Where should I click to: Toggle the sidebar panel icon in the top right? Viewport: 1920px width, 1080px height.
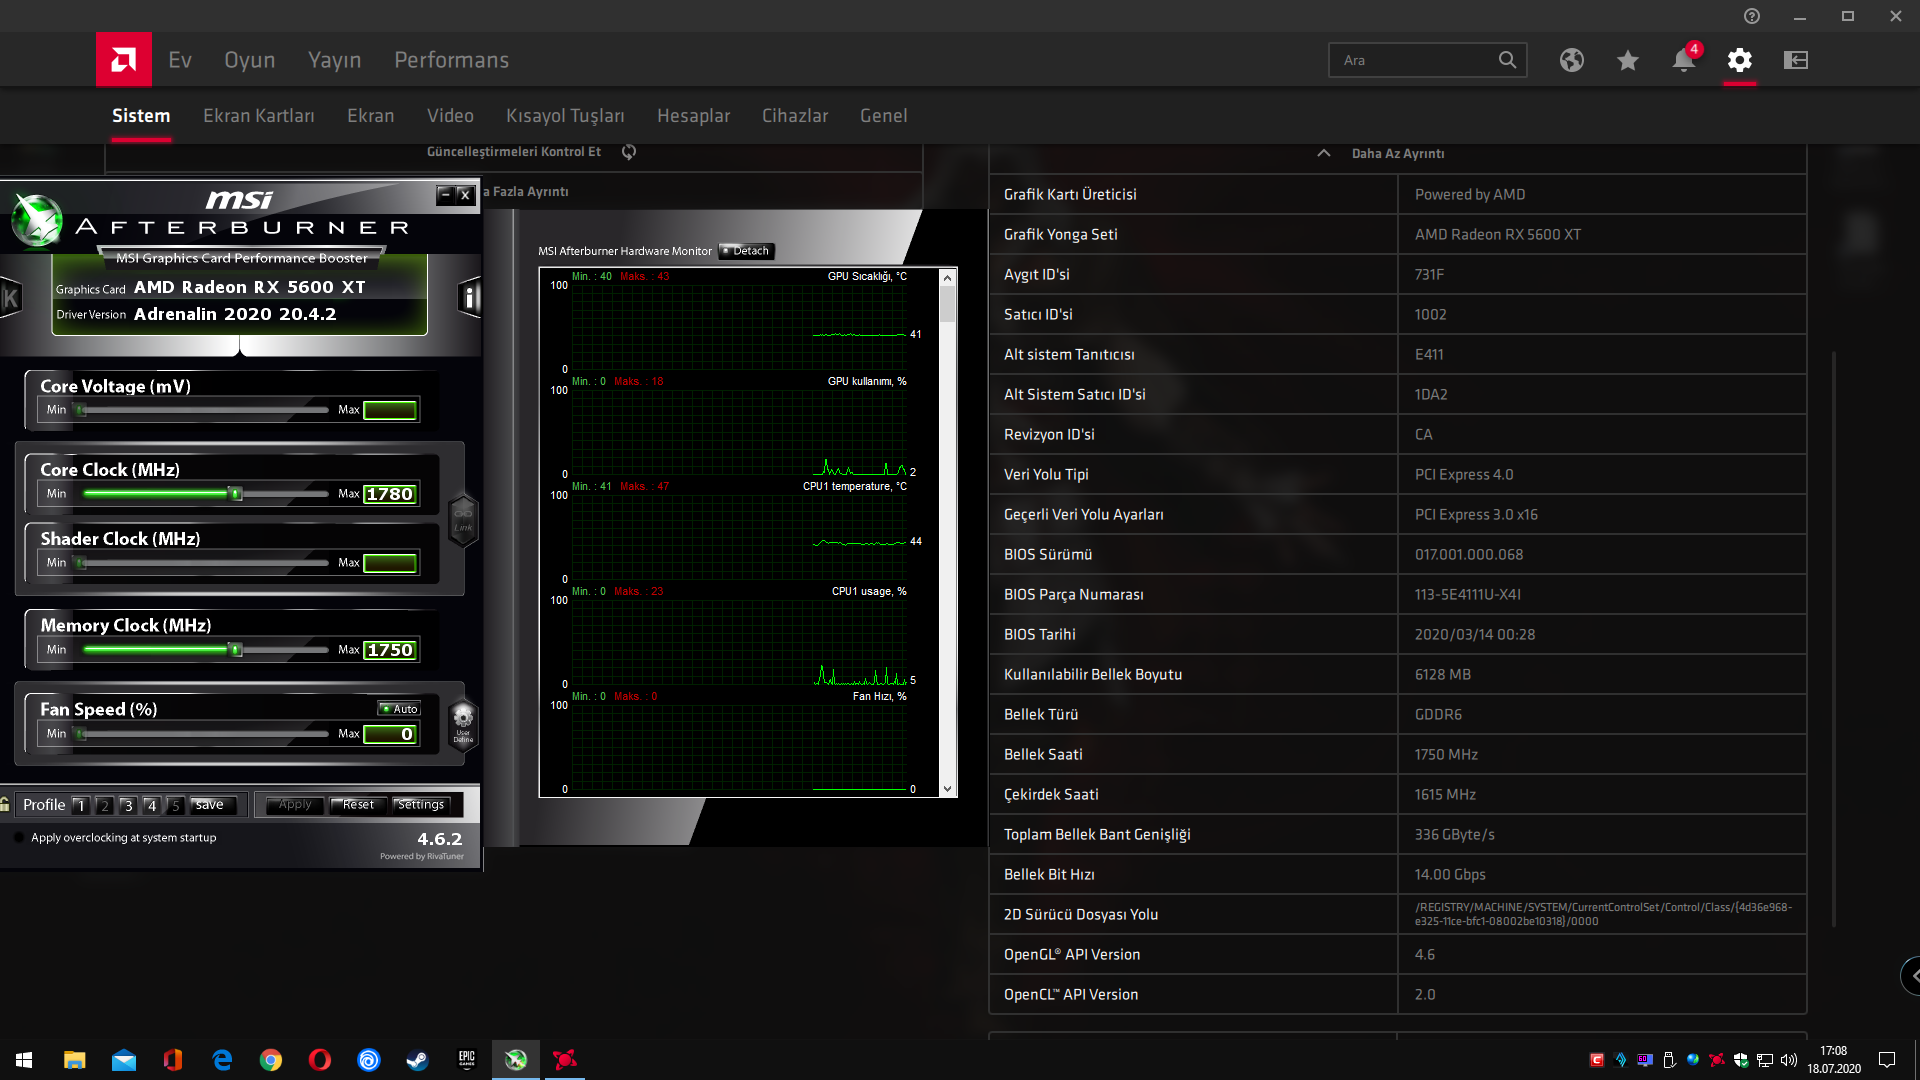click(1796, 60)
